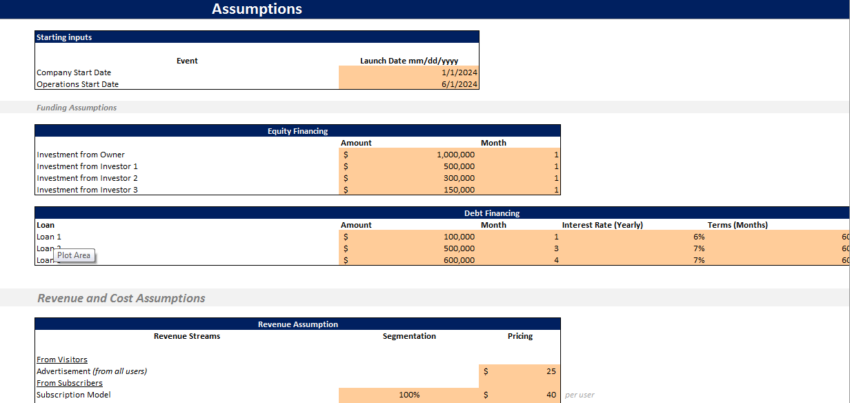Click the Revenue and Cost Assumptions heading
Screen dimensions: 850x403
(121, 298)
